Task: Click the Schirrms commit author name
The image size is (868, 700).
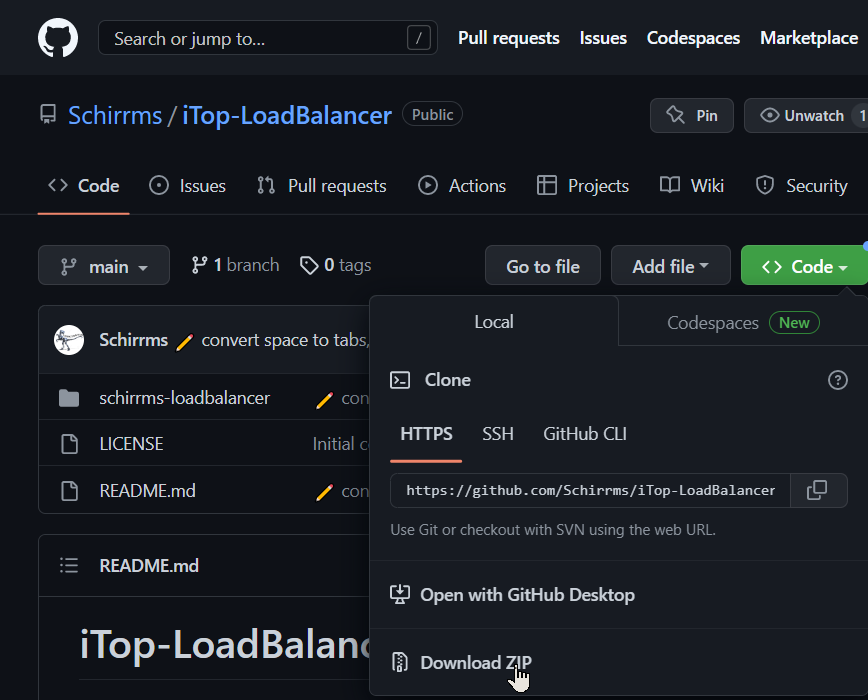Action: click(133, 340)
